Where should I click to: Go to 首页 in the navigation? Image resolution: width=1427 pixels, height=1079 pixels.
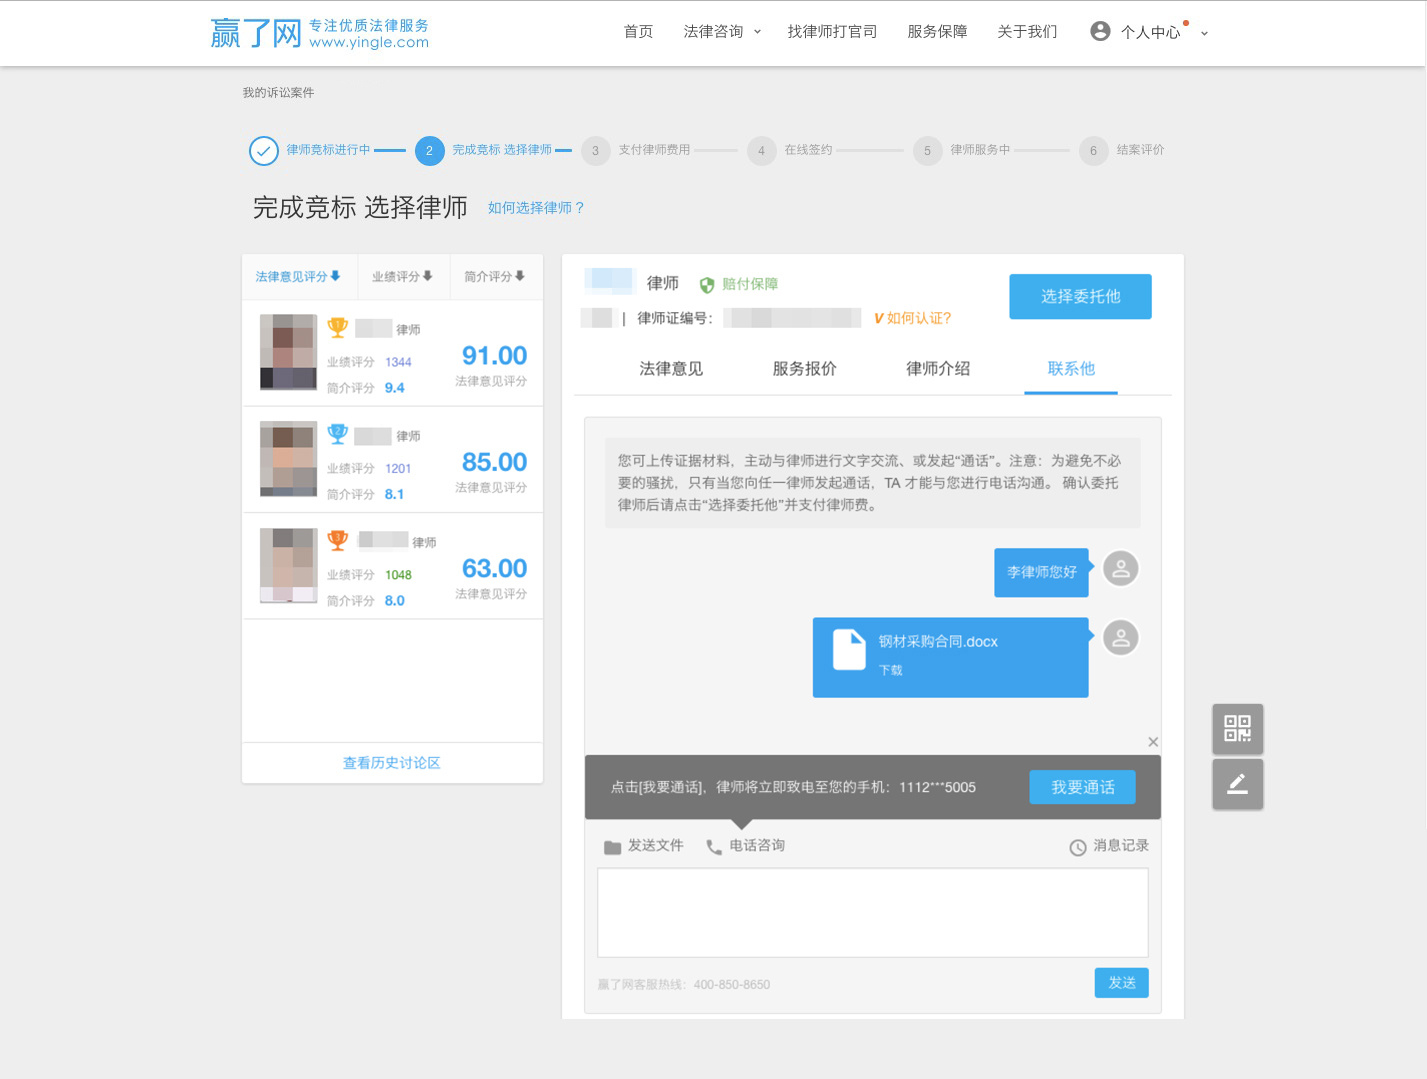[638, 32]
